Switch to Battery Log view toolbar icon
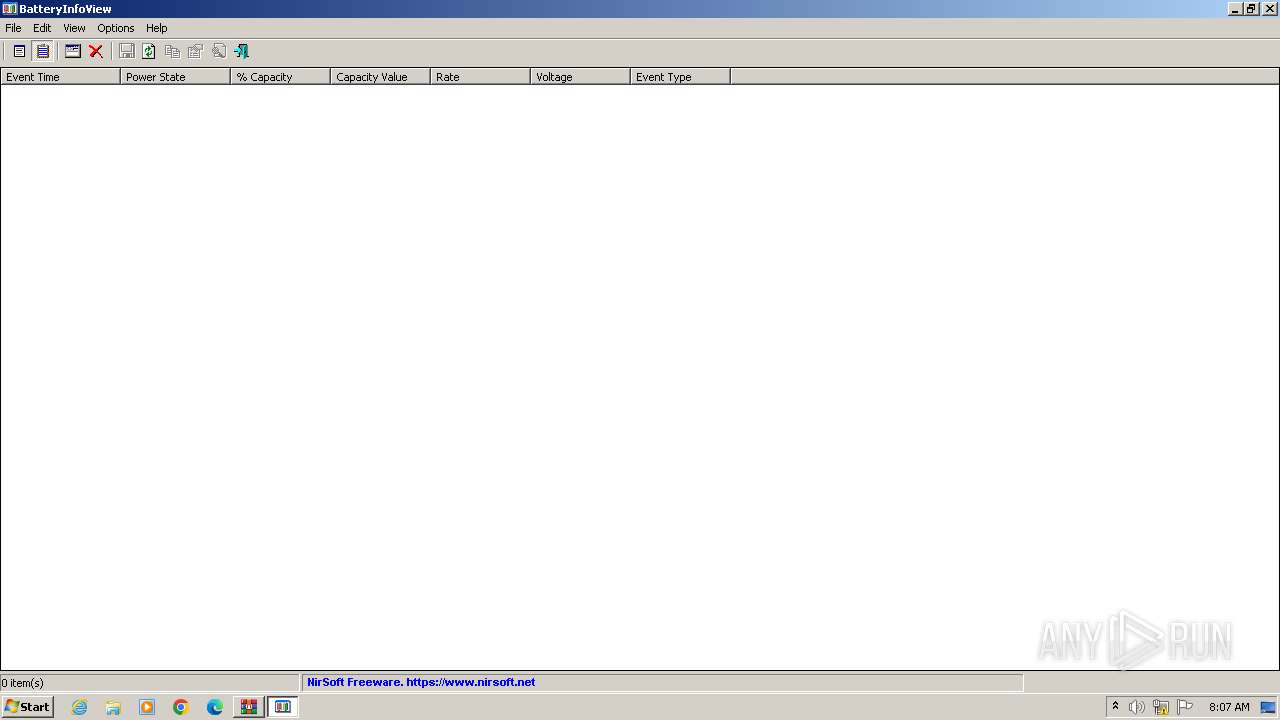Image resolution: width=1280 pixels, height=720 pixels. (x=43, y=51)
